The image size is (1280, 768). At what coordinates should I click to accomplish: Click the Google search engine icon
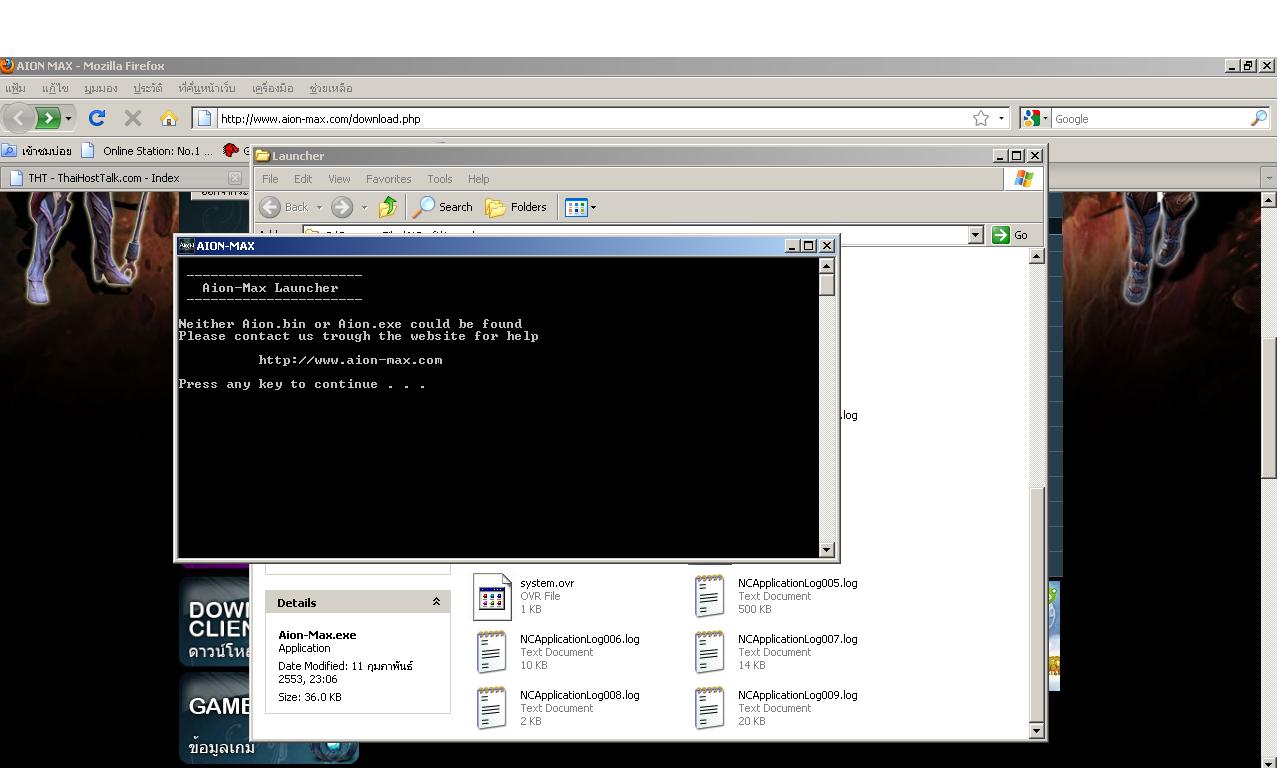pyautogui.click(x=1032, y=118)
